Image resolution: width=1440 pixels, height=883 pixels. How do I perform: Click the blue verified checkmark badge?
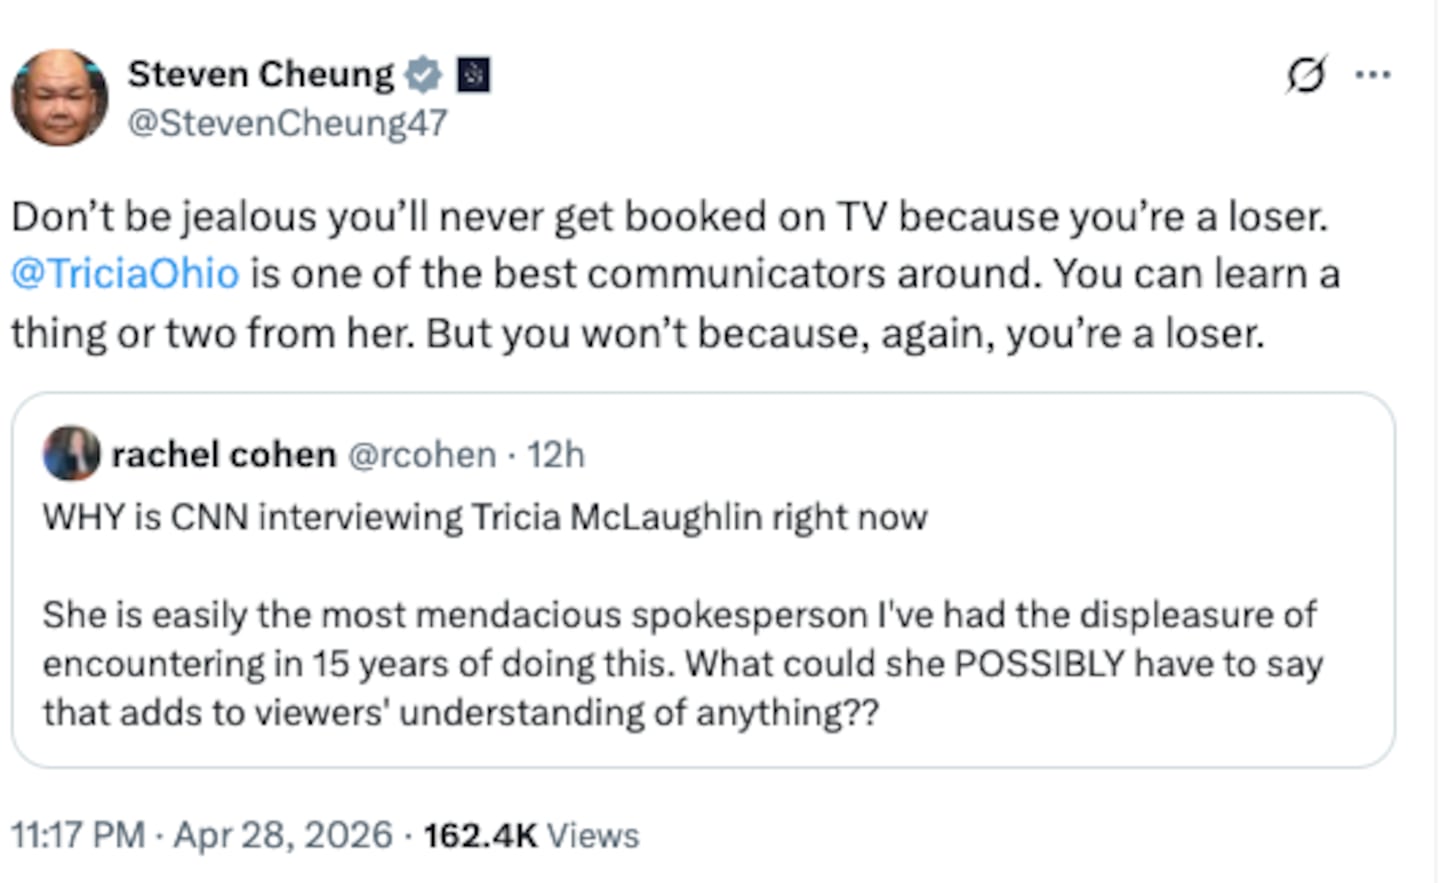[424, 74]
